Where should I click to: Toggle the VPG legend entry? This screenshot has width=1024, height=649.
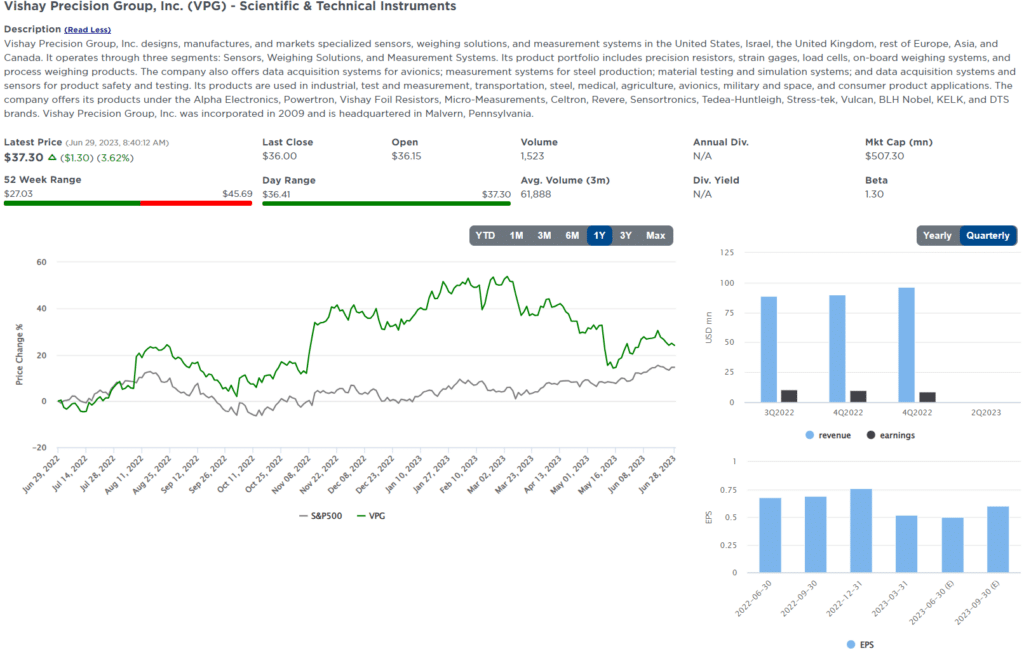[x=372, y=516]
